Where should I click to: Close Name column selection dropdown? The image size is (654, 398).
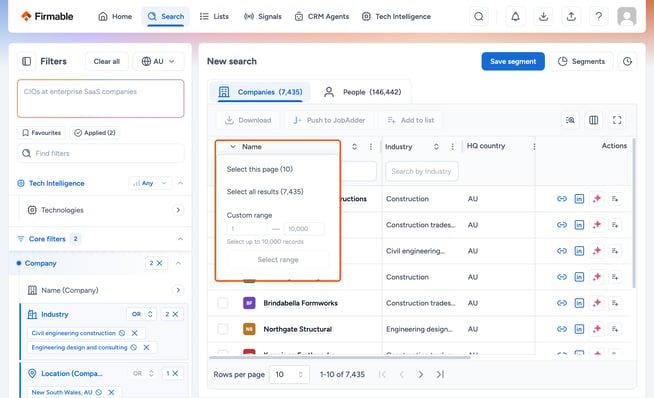(x=233, y=146)
